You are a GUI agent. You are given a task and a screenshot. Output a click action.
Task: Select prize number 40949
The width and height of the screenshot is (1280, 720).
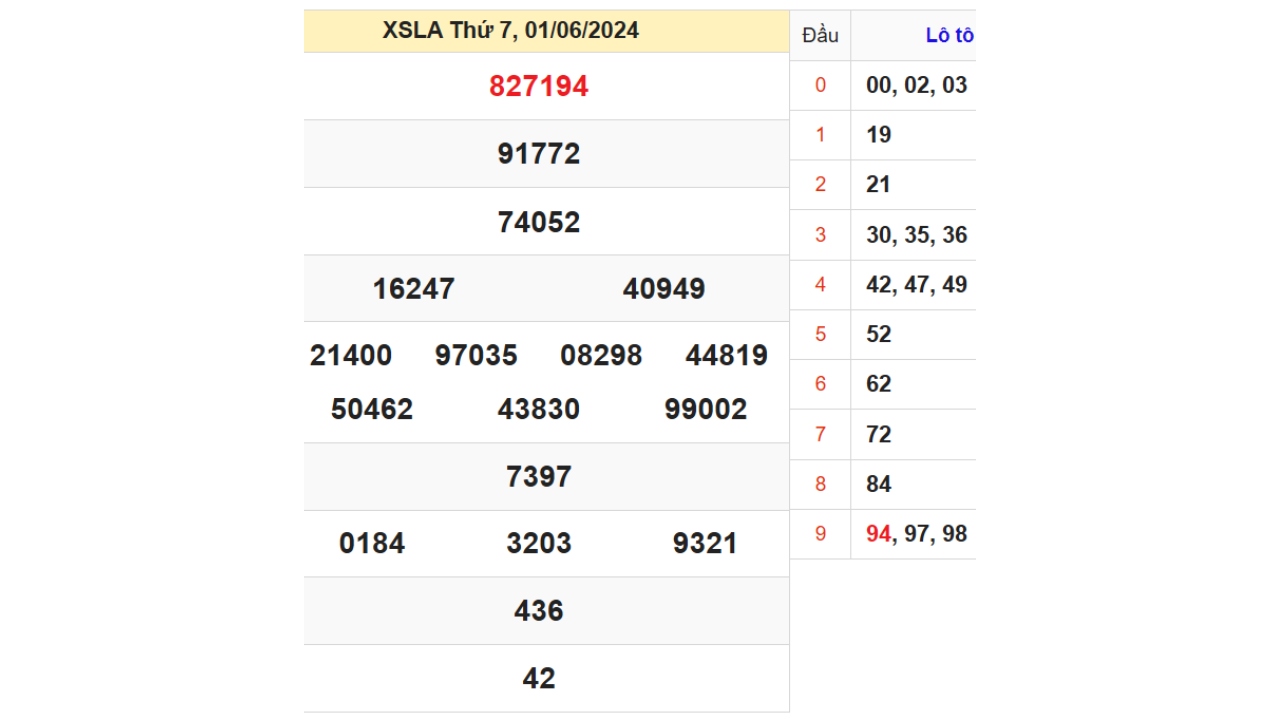(x=664, y=289)
